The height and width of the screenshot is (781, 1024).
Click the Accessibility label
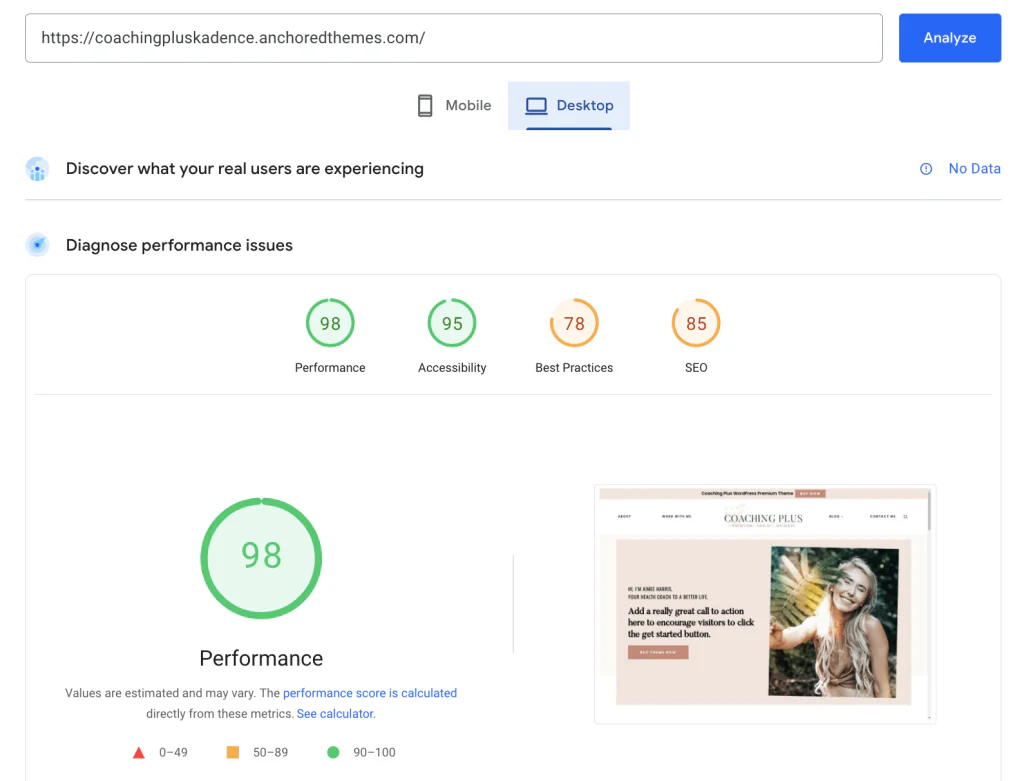(x=452, y=368)
